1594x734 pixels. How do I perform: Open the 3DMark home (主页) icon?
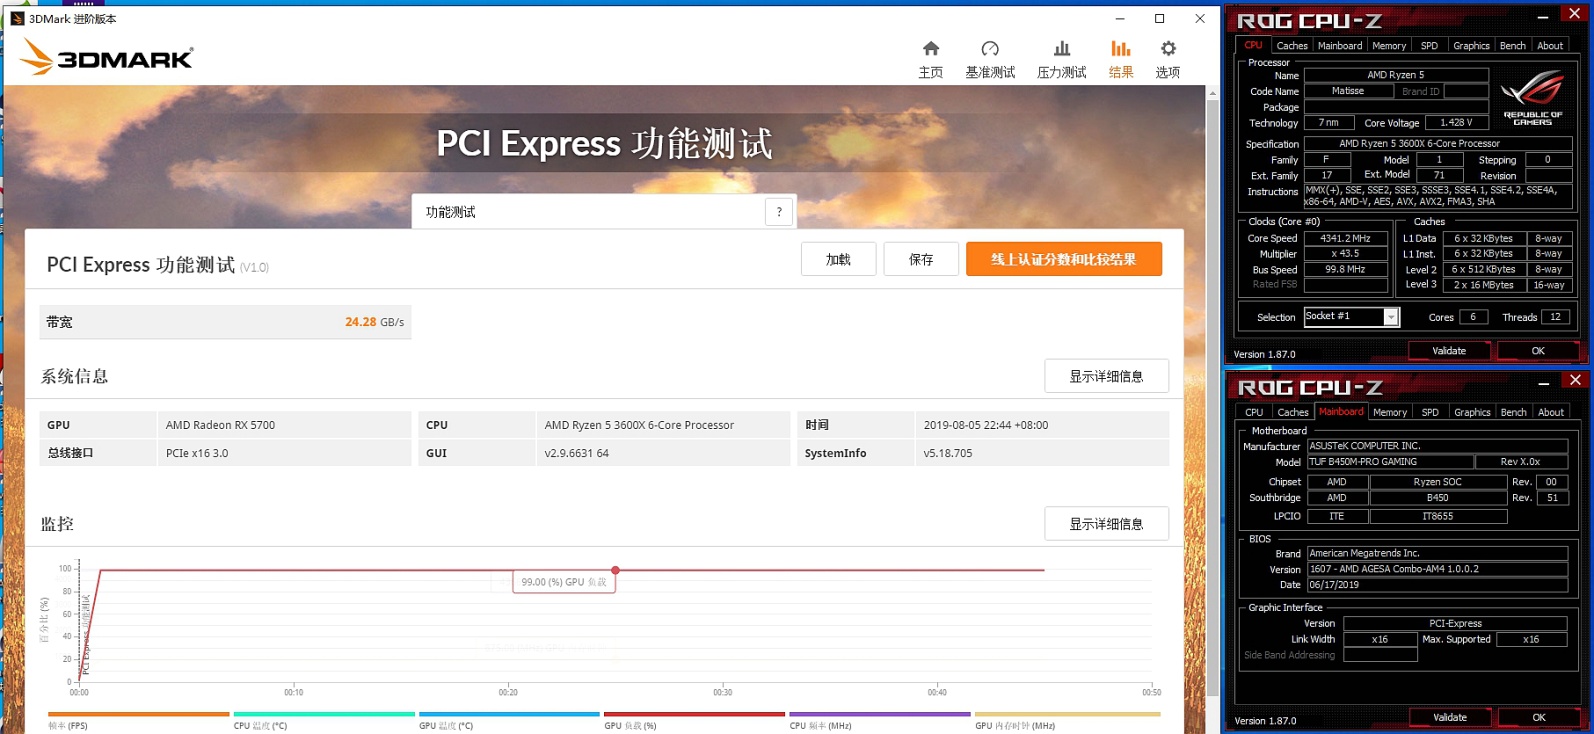pos(931,59)
